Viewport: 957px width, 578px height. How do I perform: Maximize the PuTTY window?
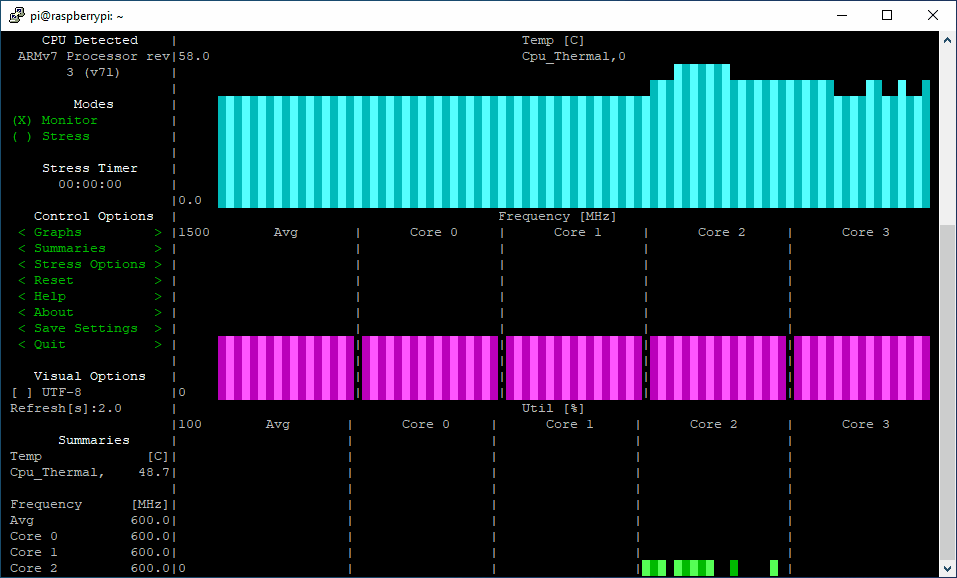(887, 15)
